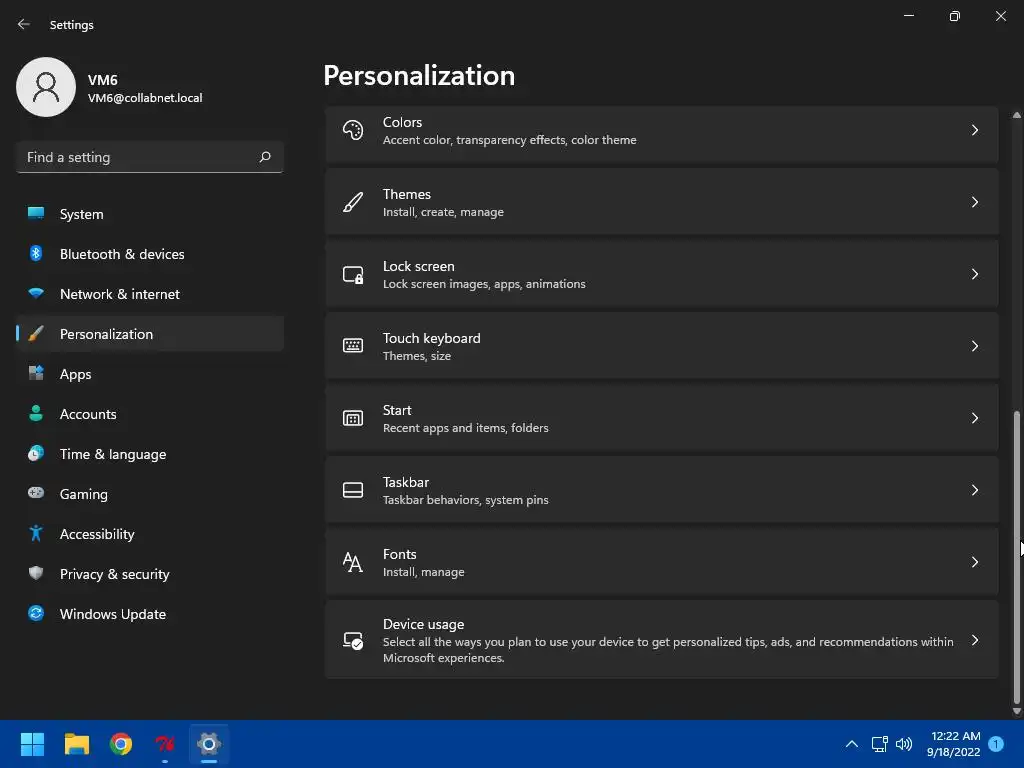The height and width of the screenshot is (768, 1024).
Task: Expand the Start chevron arrow
Action: 974,418
